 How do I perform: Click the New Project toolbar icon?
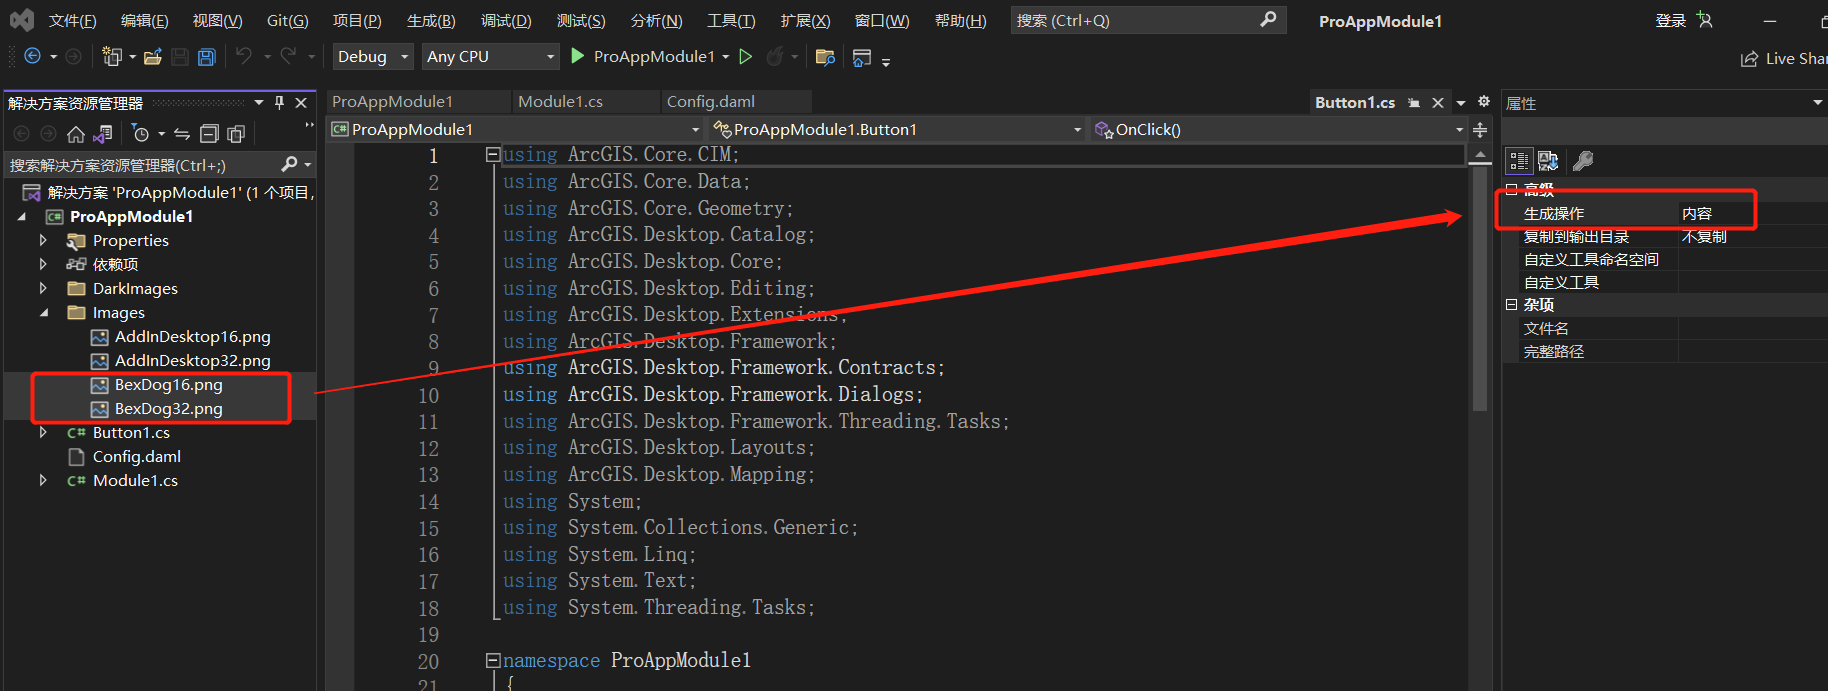(x=112, y=57)
